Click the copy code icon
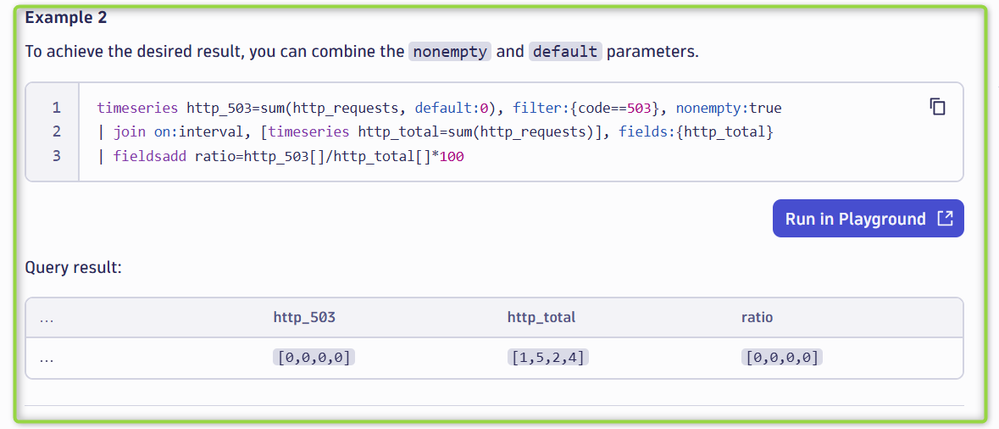The width and height of the screenshot is (999, 429). click(x=937, y=107)
